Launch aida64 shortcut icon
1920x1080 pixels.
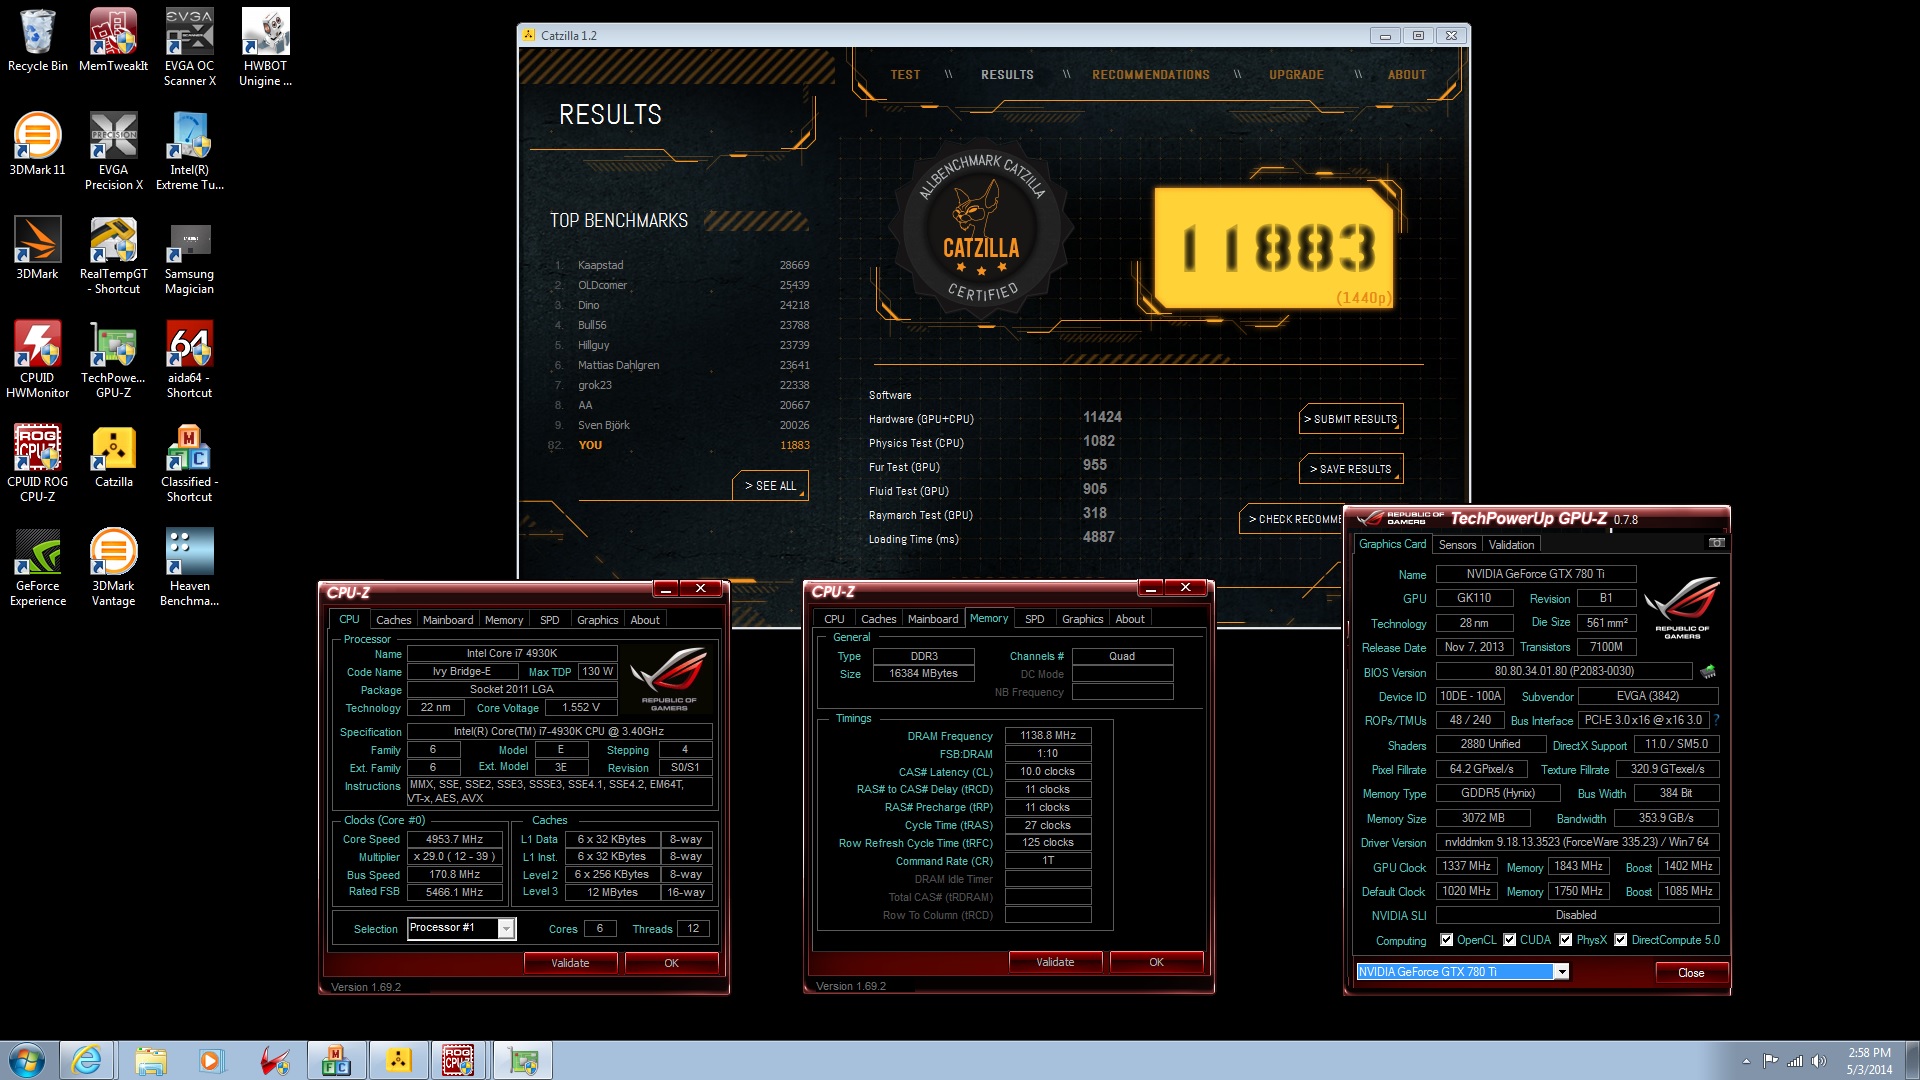click(189, 360)
